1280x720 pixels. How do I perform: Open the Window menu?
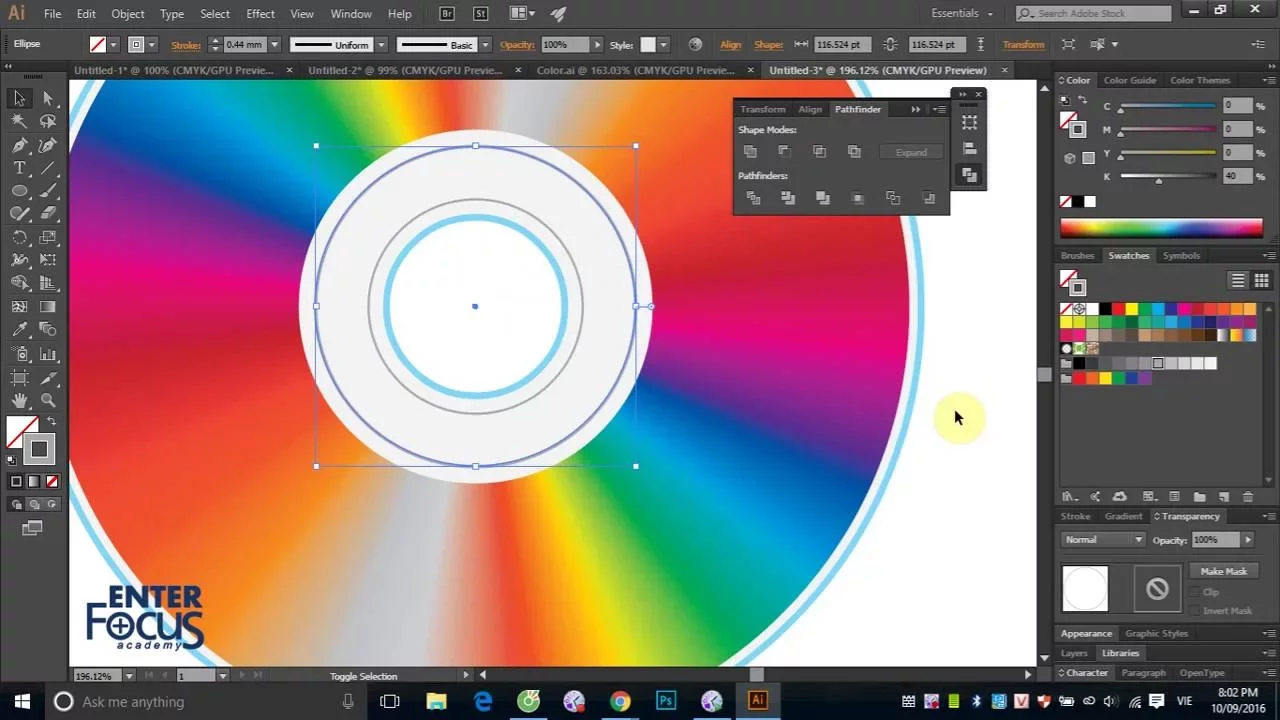[x=351, y=14]
